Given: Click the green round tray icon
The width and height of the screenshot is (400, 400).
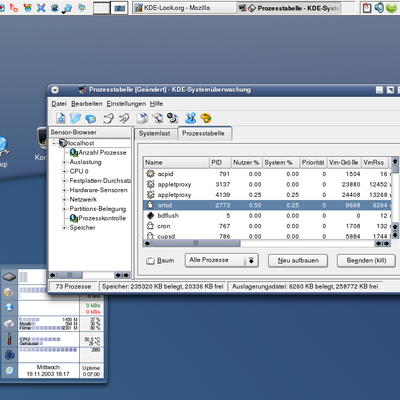Looking at the screenshot, I should (392, 7).
